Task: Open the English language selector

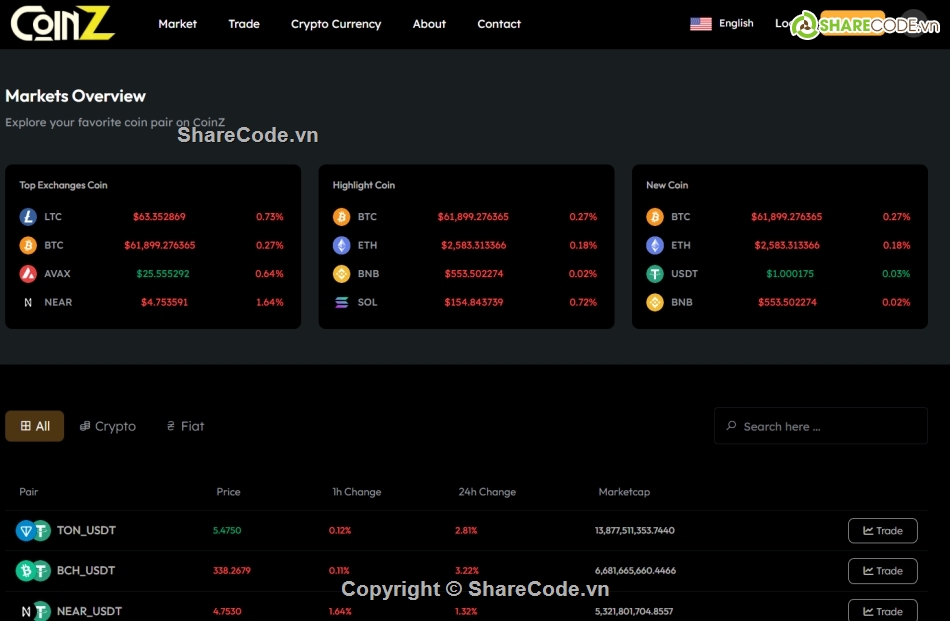Action: point(736,22)
